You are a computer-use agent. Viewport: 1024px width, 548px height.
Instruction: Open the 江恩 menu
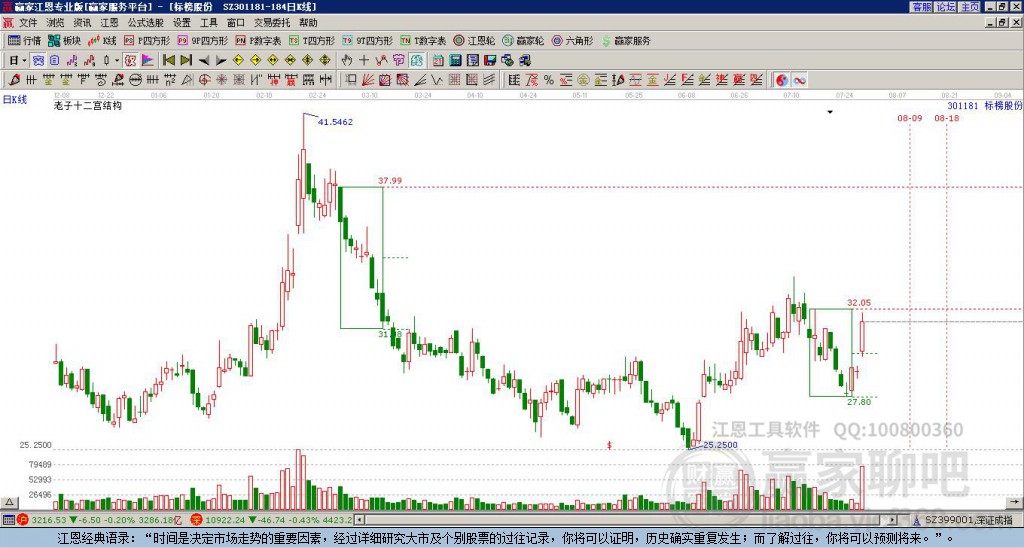click(110, 23)
